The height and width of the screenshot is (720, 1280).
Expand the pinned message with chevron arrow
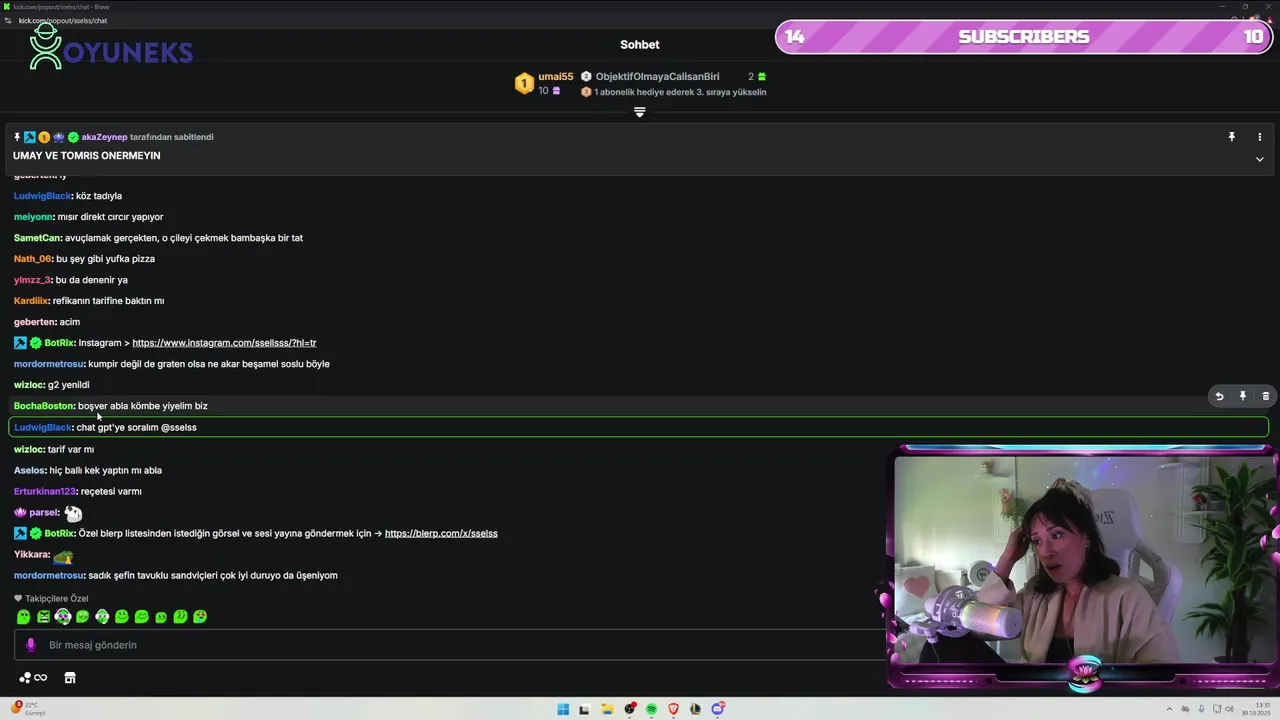point(1260,159)
